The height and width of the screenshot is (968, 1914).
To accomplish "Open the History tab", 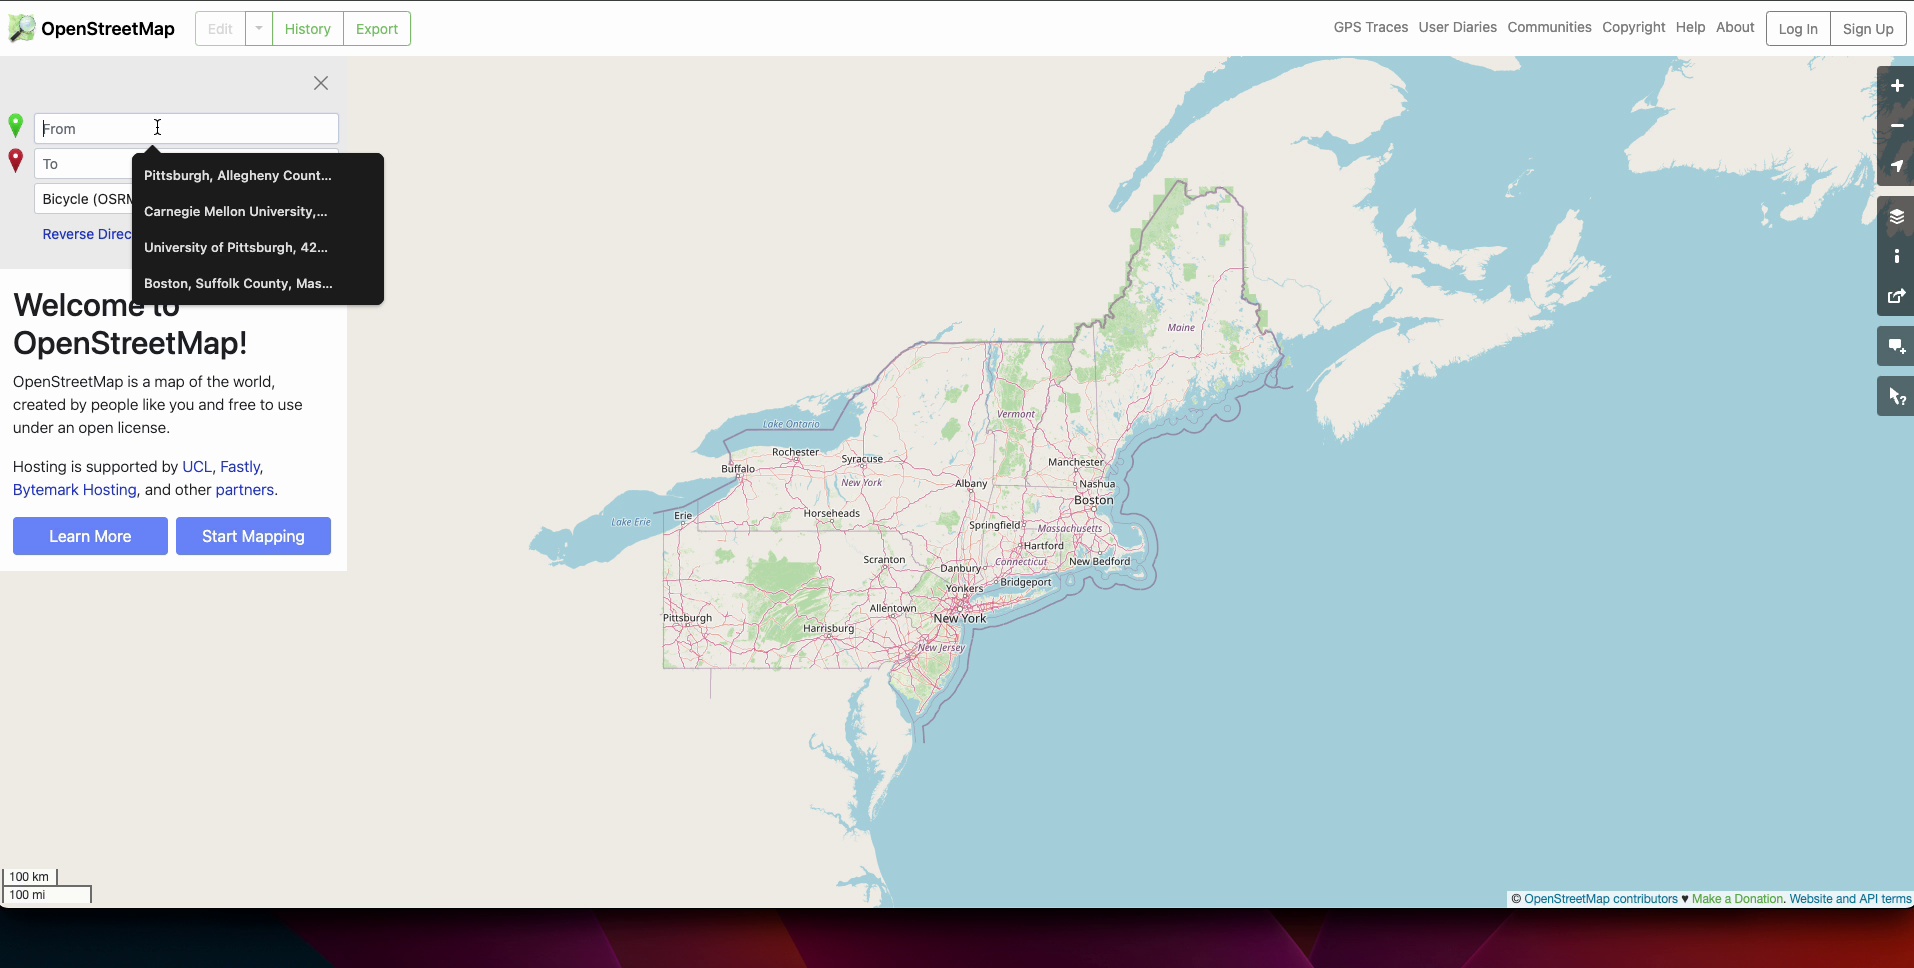I will [x=307, y=29].
